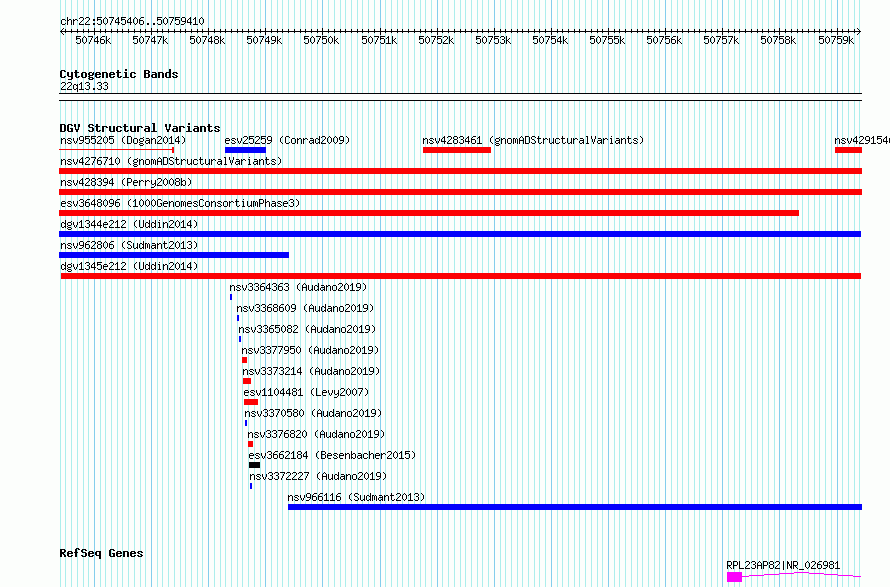
Task: Select the dgv1344e212 blue variant bar
Action: [460, 234]
